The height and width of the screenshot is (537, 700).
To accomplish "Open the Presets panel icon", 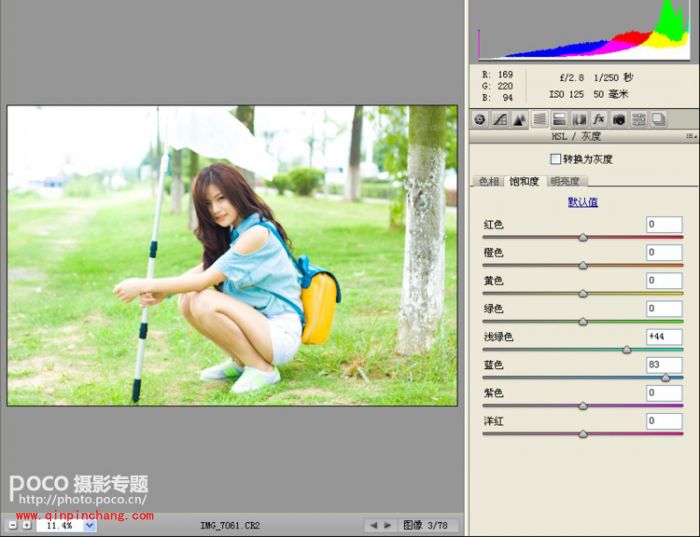I will (639, 120).
